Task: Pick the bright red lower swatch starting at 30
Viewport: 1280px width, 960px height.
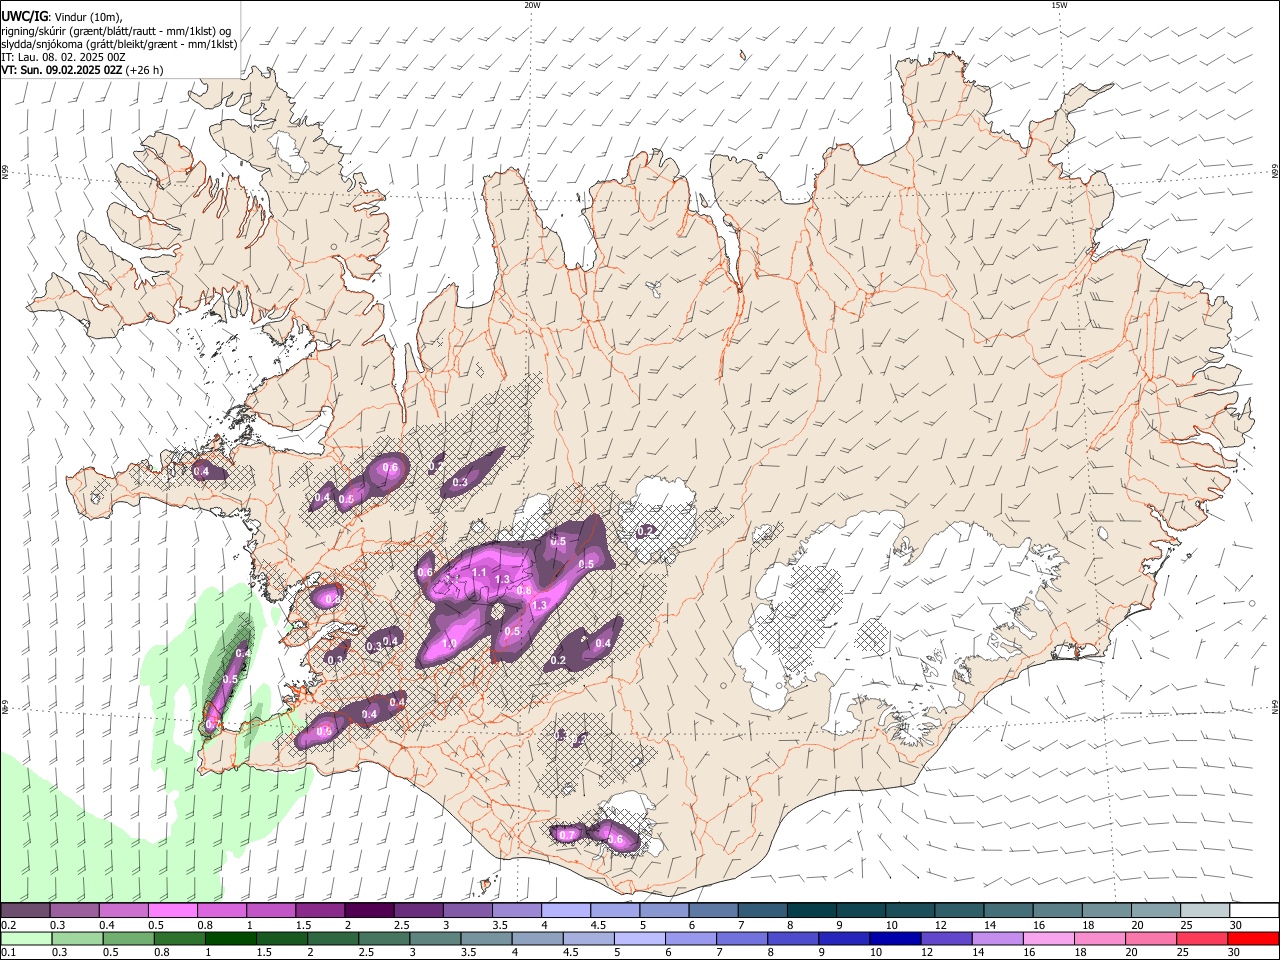Action: tap(1252, 938)
